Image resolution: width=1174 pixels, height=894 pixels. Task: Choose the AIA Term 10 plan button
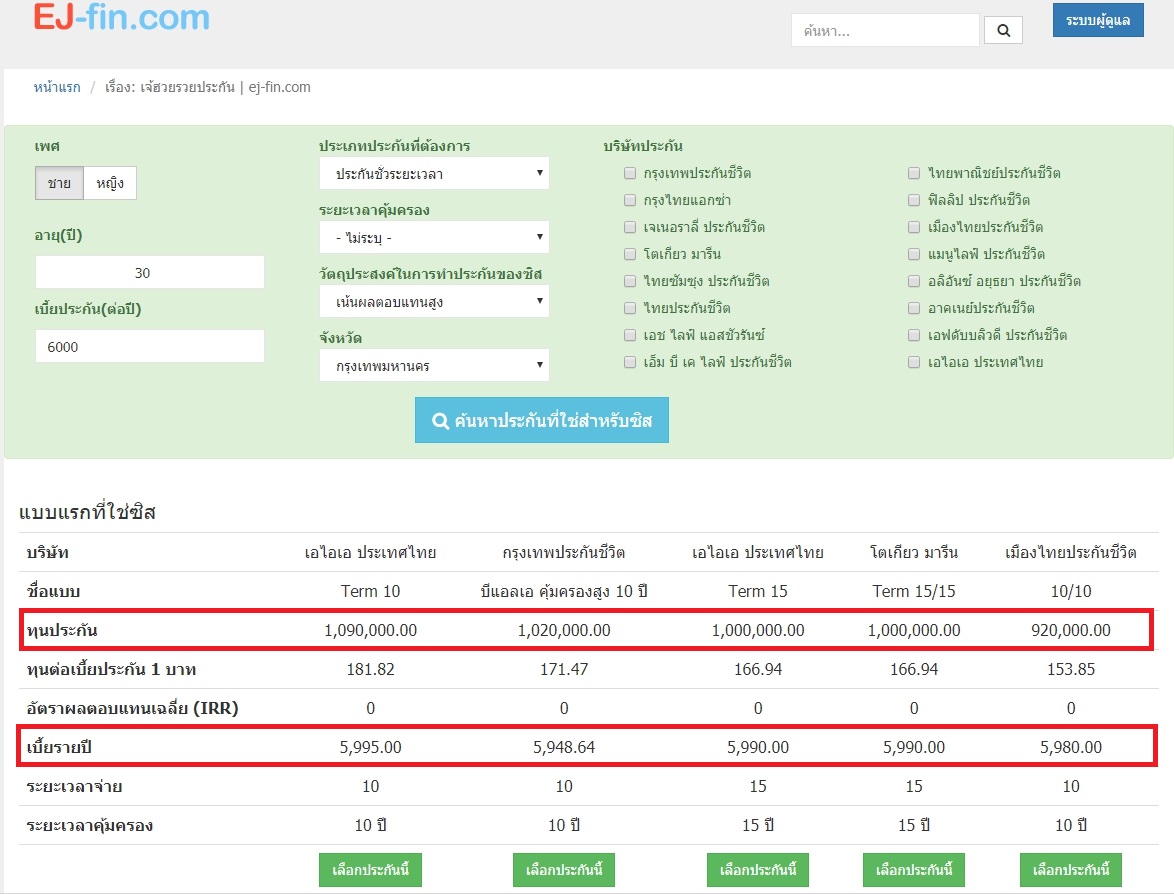(x=370, y=869)
